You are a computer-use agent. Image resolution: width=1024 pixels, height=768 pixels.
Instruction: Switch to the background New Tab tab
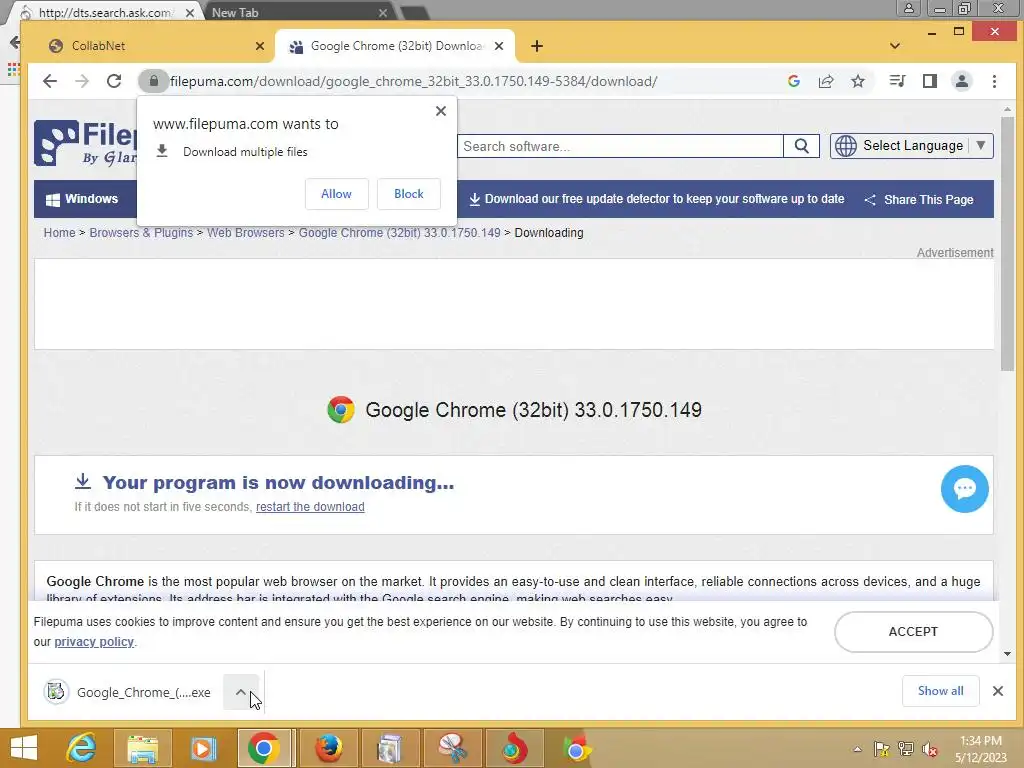(297, 12)
